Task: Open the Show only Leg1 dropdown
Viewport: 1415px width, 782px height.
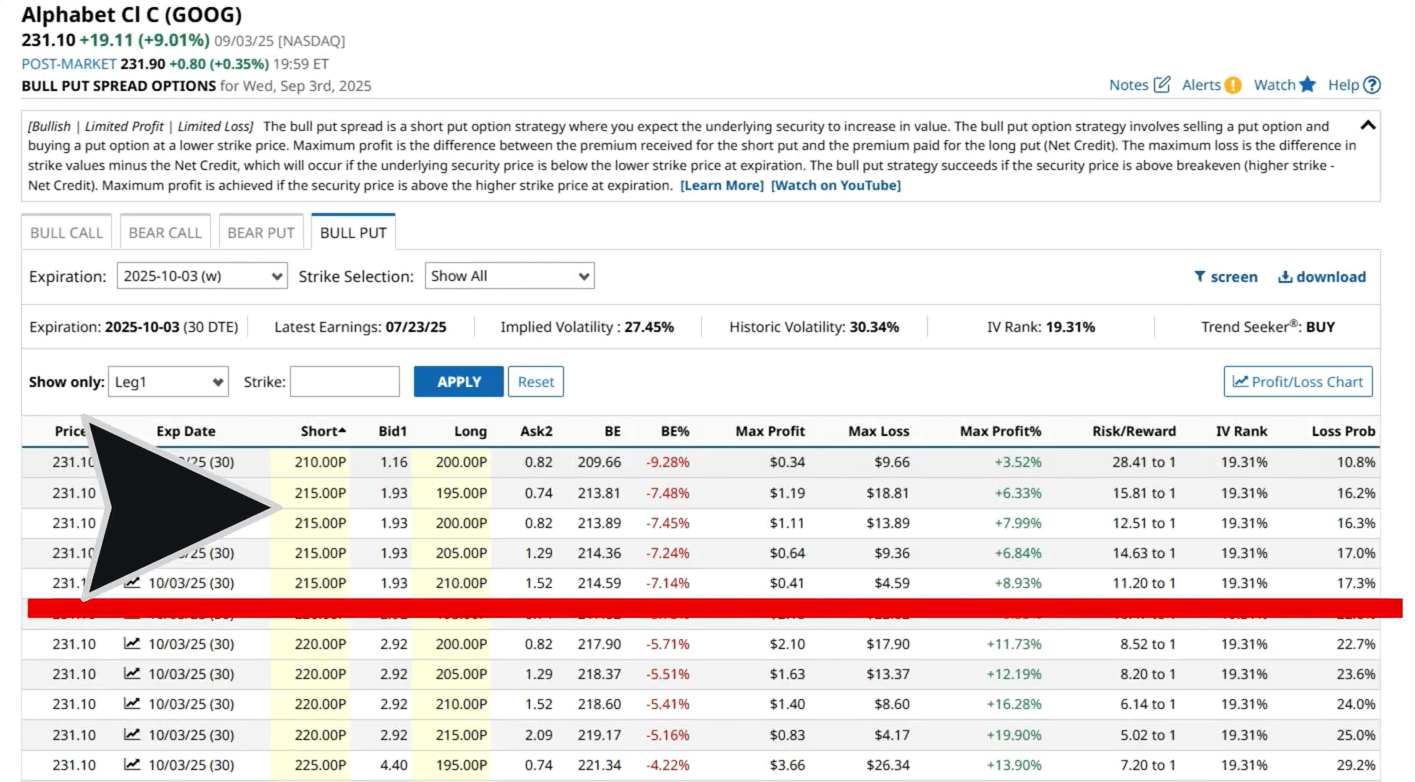Action: pos(168,381)
